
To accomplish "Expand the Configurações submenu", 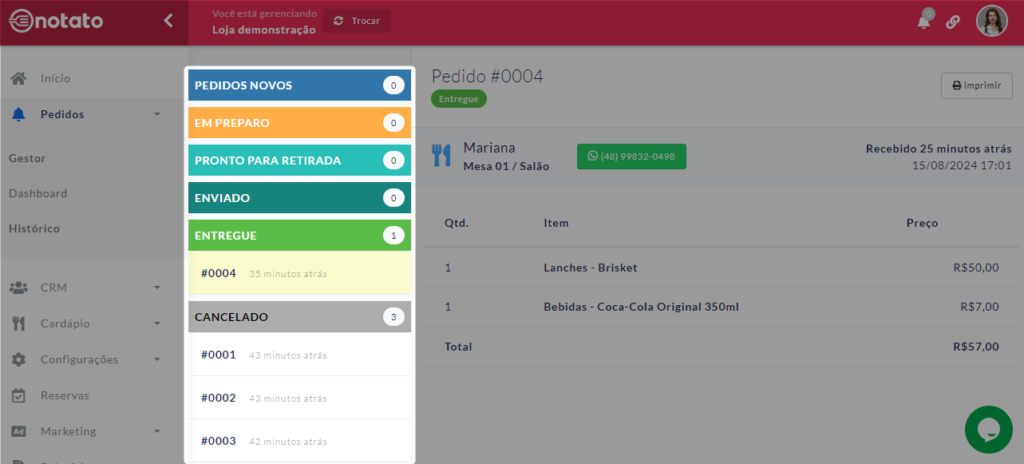I will tap(157, 360).
